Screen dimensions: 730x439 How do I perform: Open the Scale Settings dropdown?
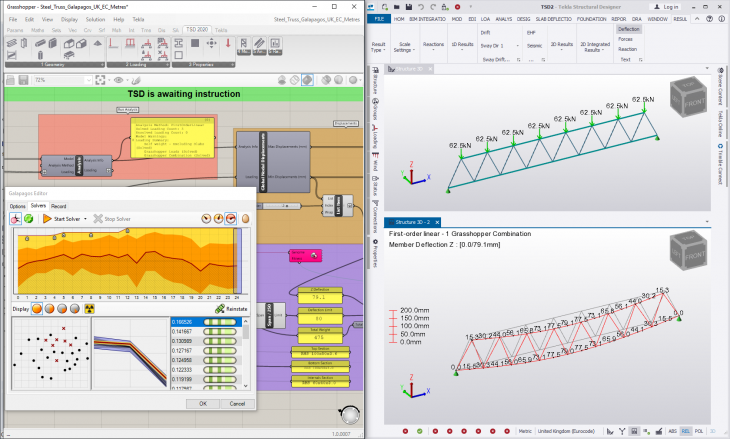pyautogui.click(x=405, y=49)
